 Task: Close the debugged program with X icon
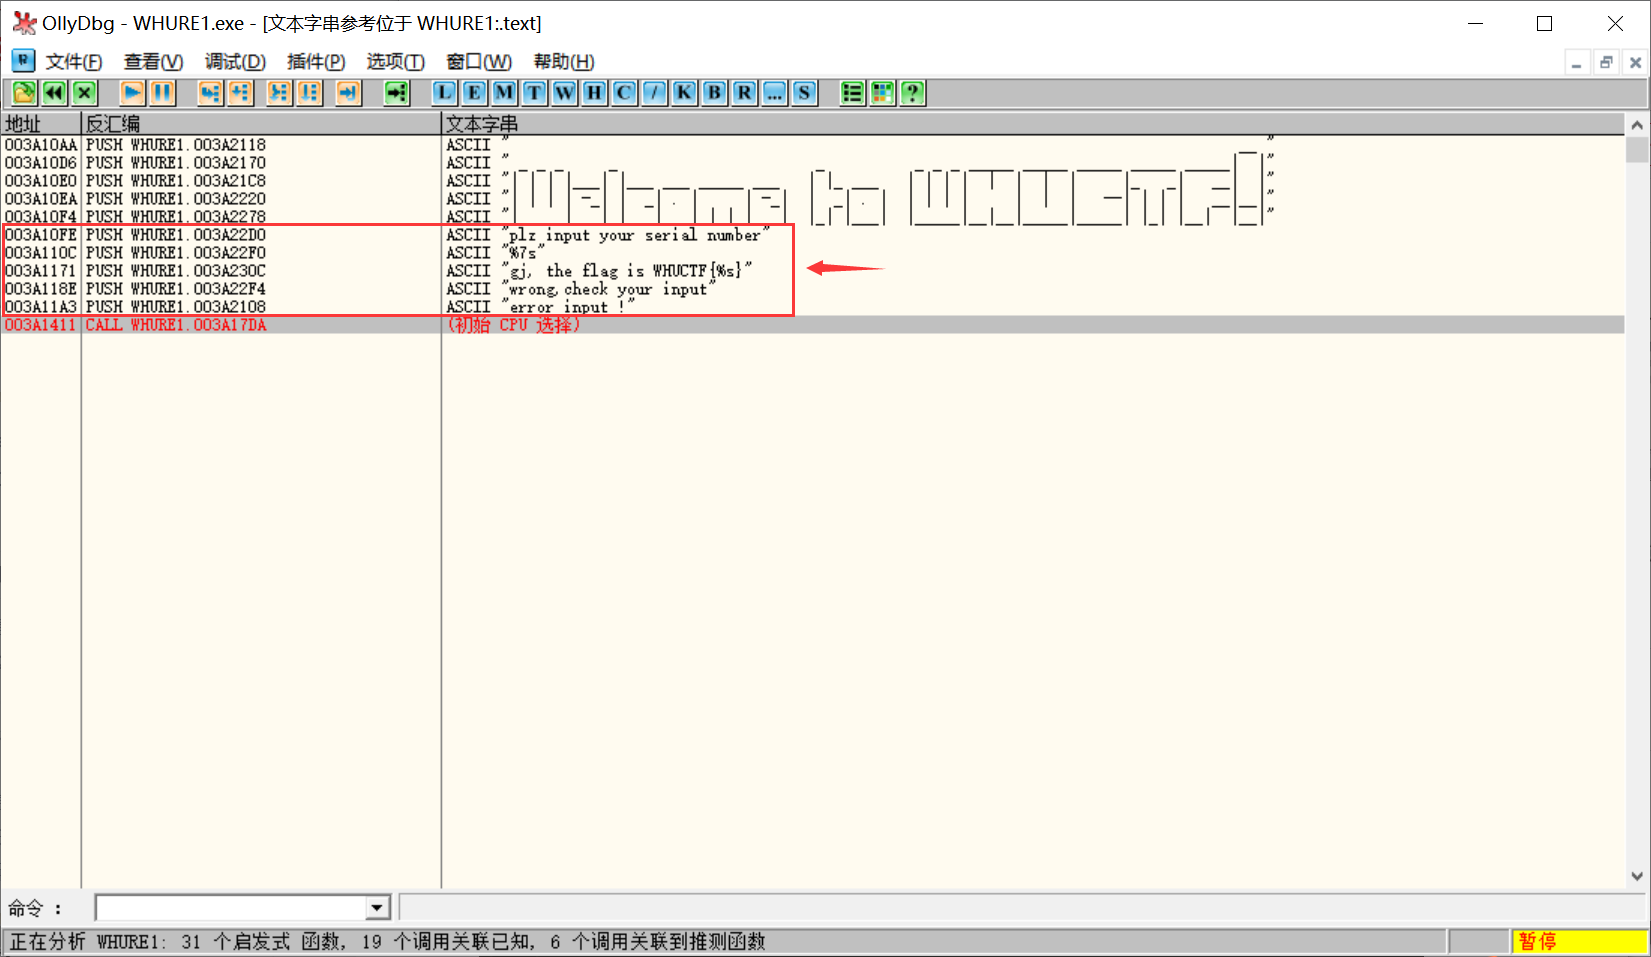(x=85, y=93)
